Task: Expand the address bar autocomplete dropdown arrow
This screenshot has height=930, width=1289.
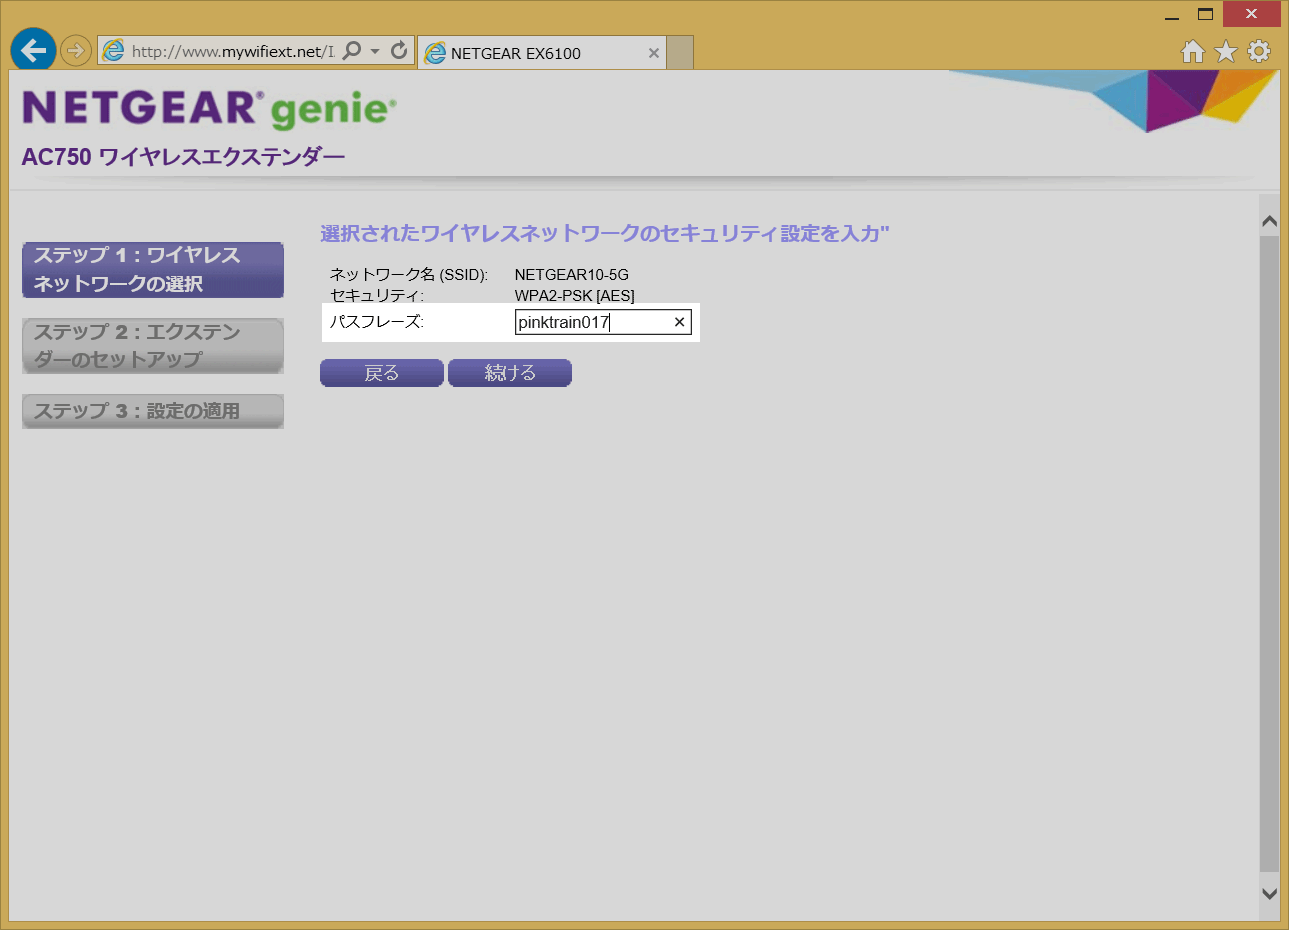Action: tap(375, 51)
